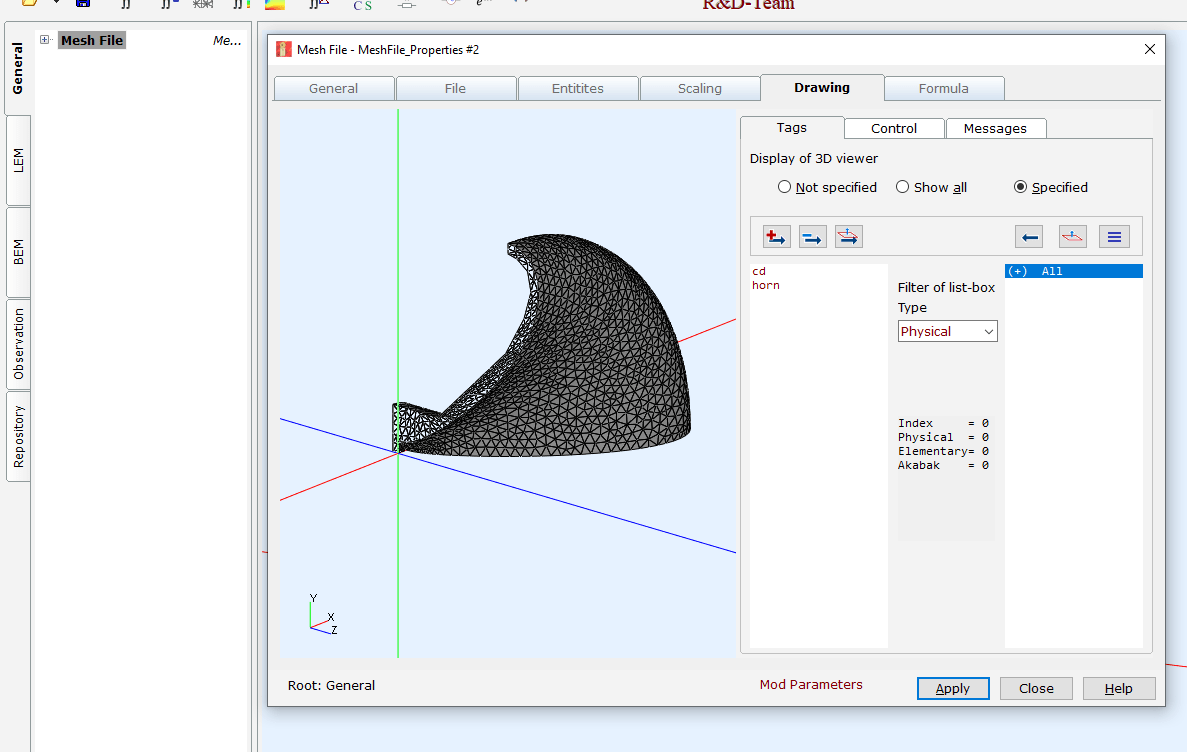Switch to the General dialog tab
Image resolution: width=1187 pixels, height=752 pixels.
[333, 89]
